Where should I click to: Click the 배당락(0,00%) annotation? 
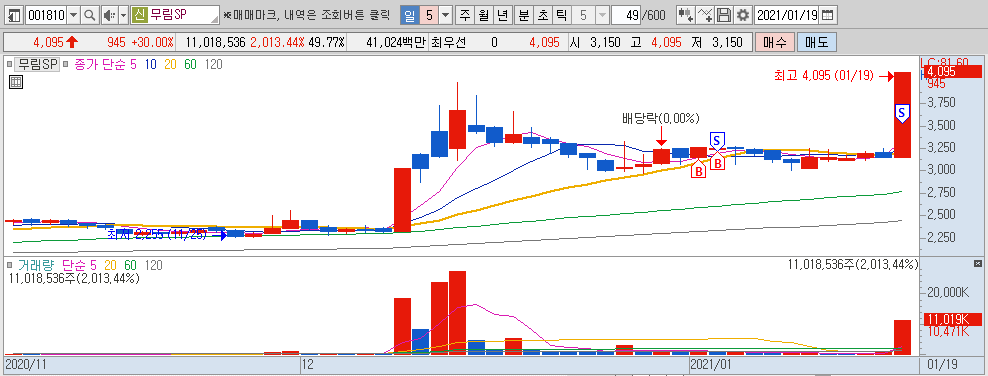(660, 118)
